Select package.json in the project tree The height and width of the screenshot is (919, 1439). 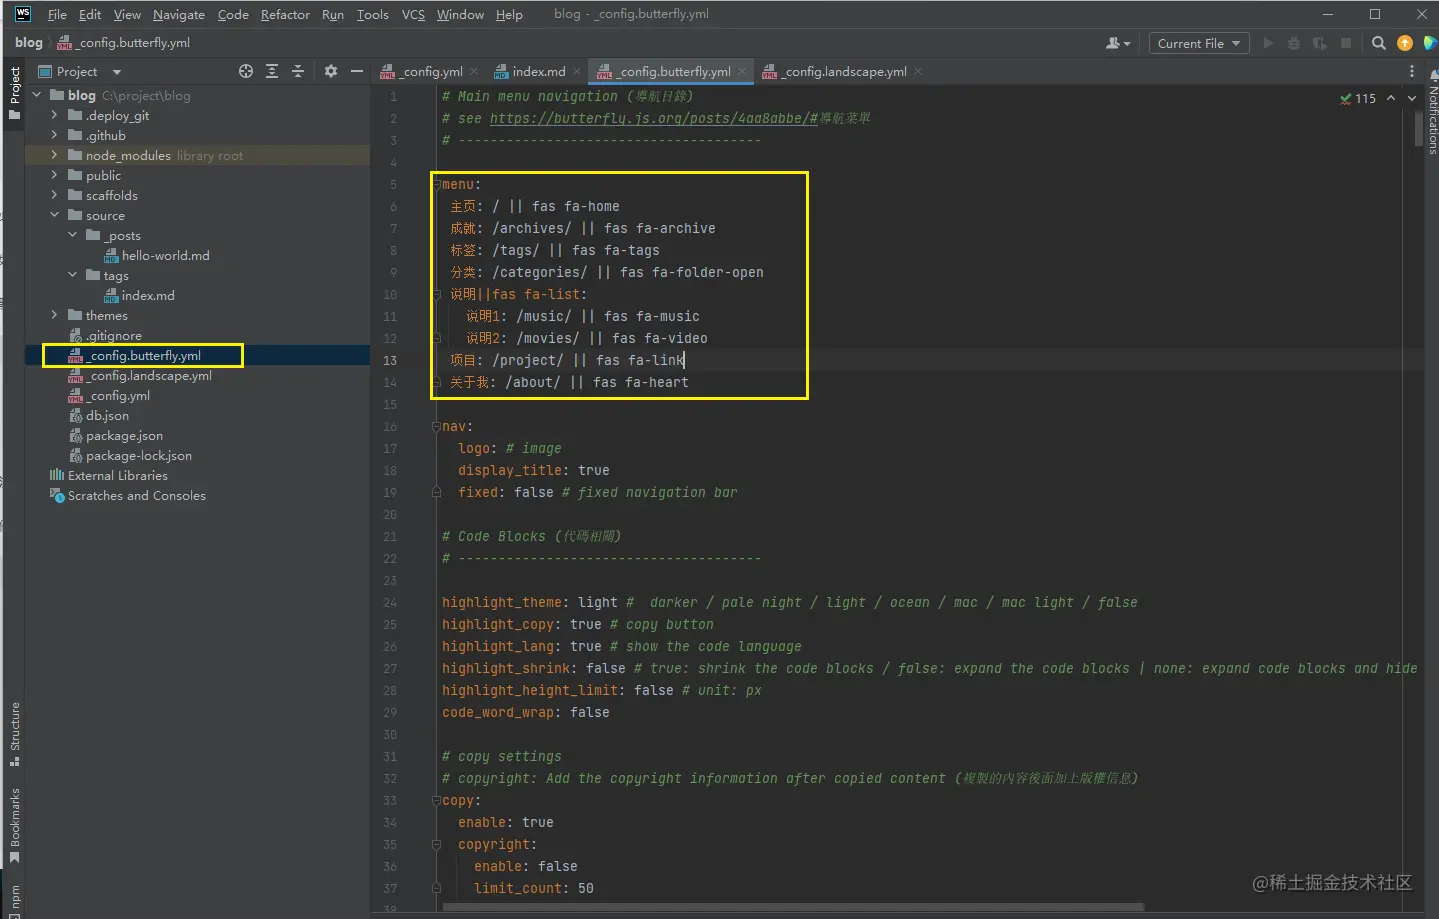[x=125, y=435]
